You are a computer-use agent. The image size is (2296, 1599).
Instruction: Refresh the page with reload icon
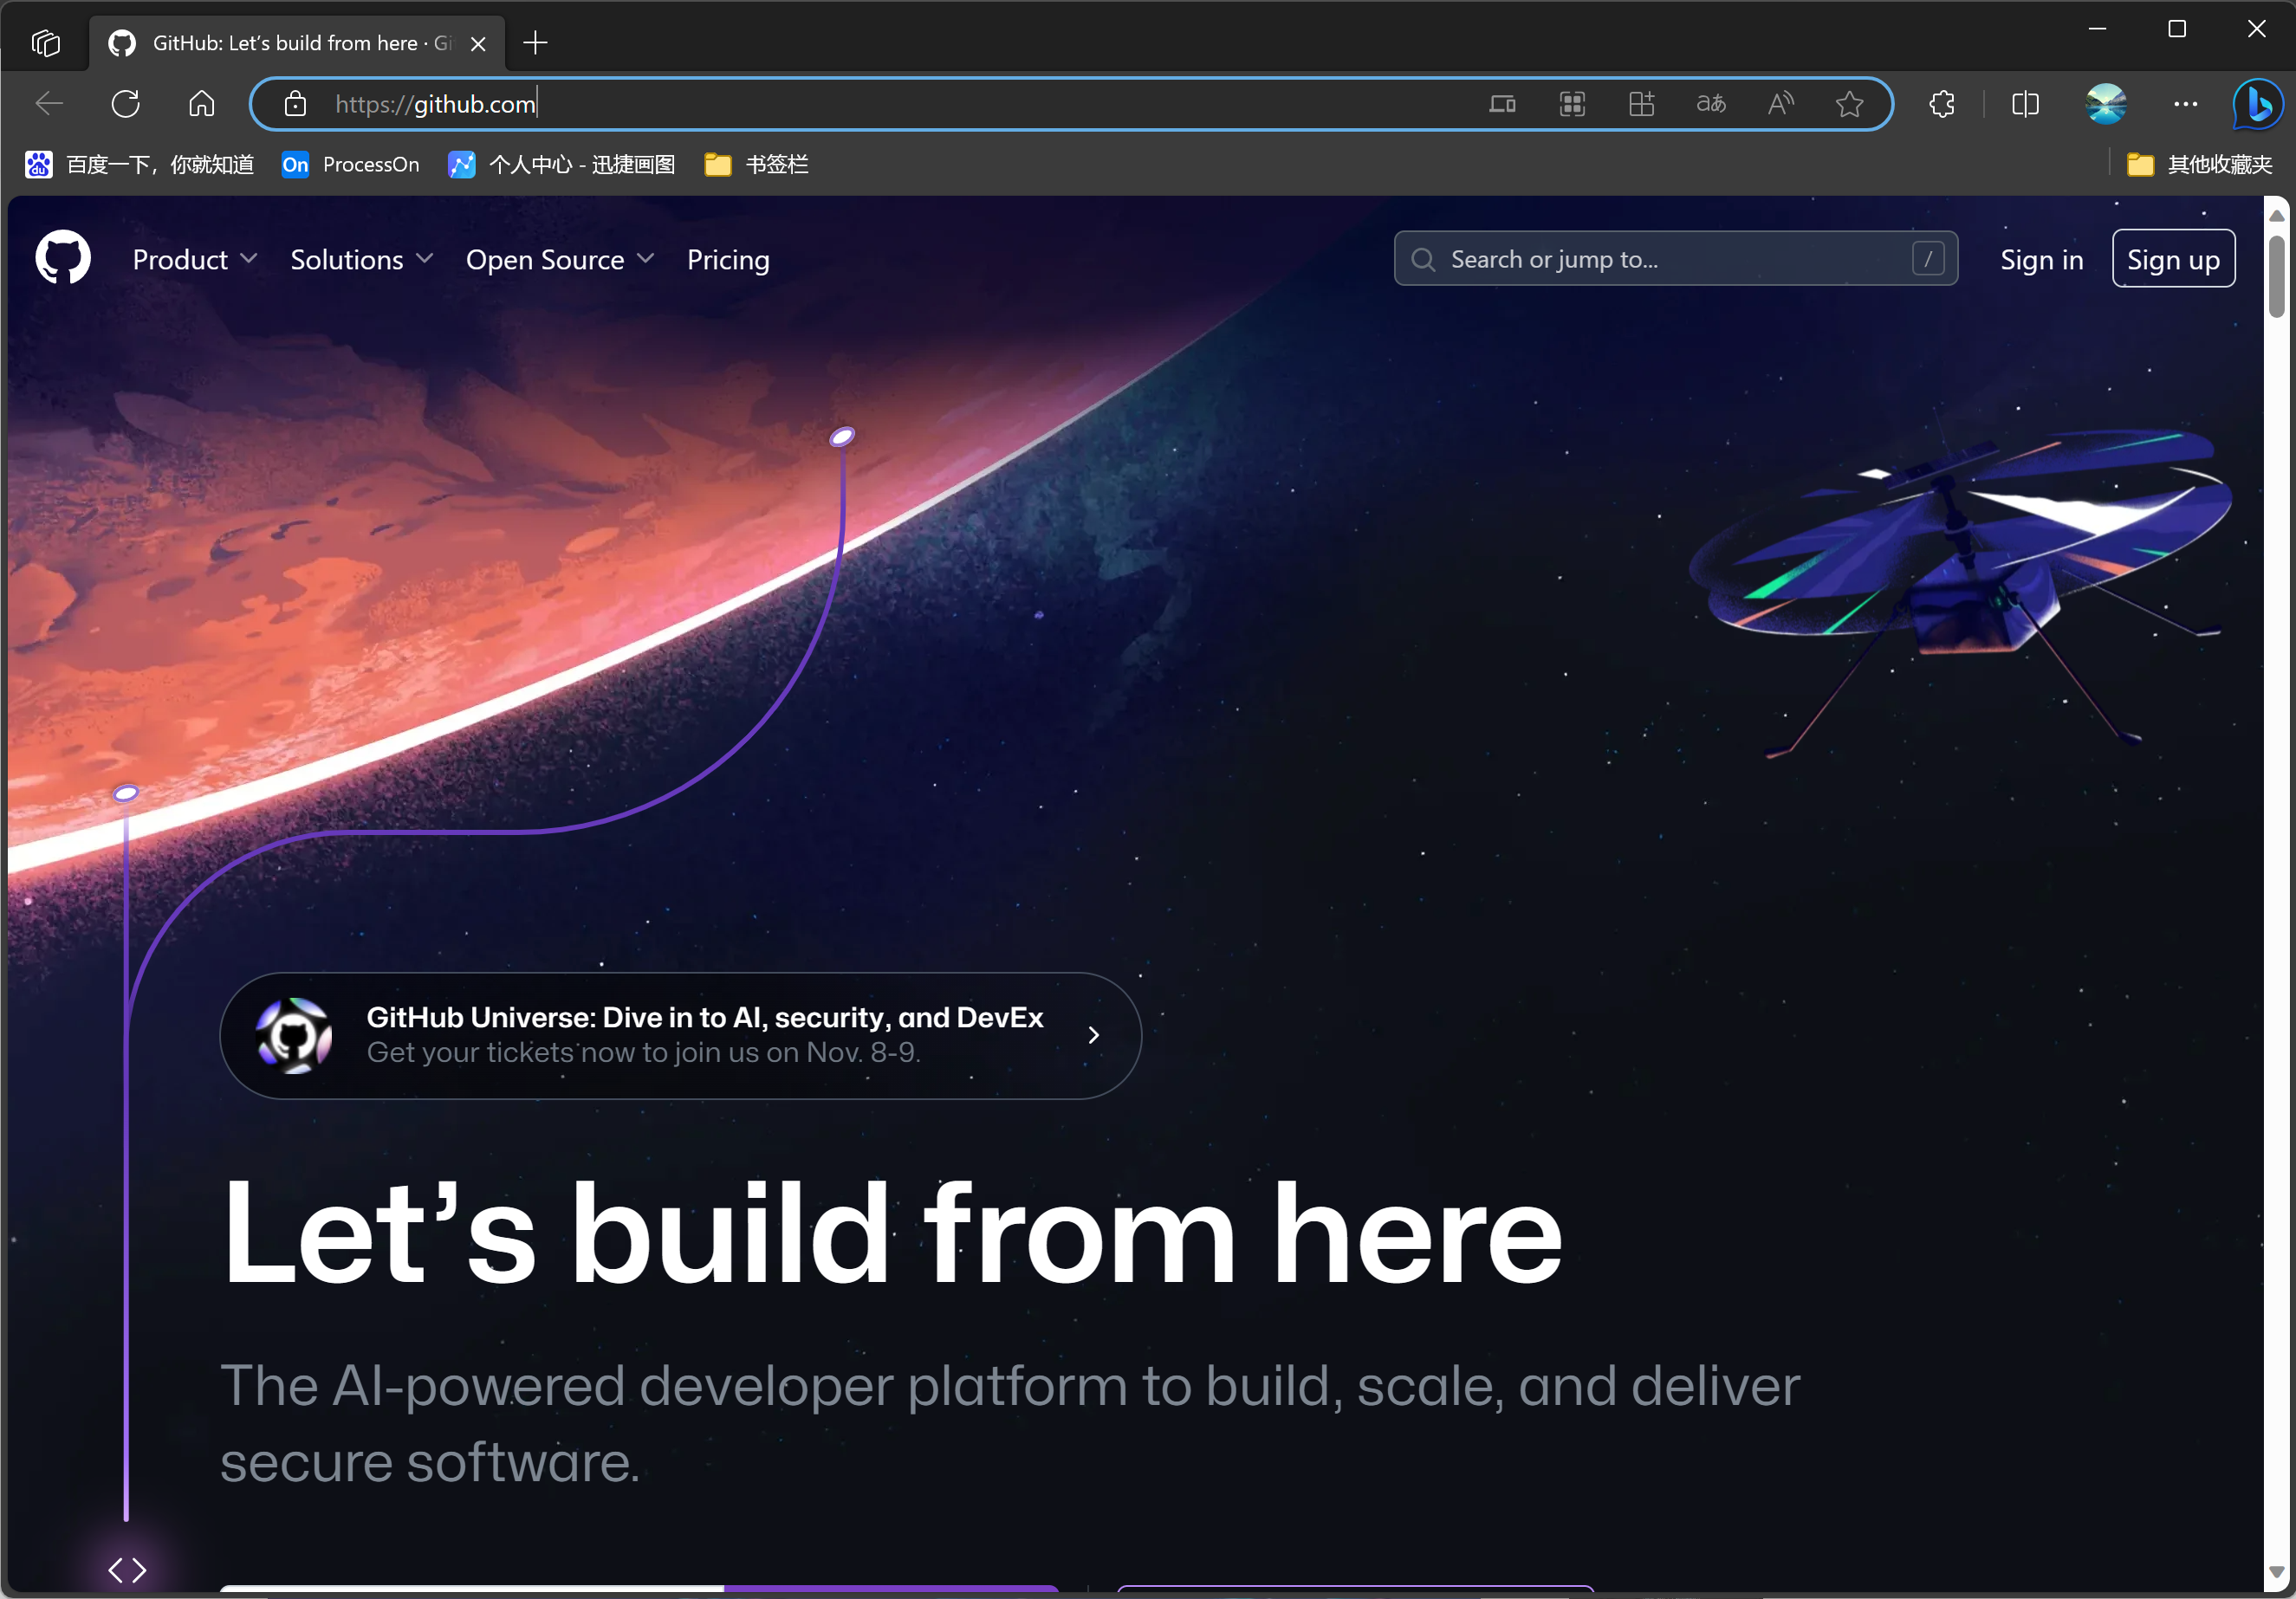pyautogui.click(x=126, y=104)
